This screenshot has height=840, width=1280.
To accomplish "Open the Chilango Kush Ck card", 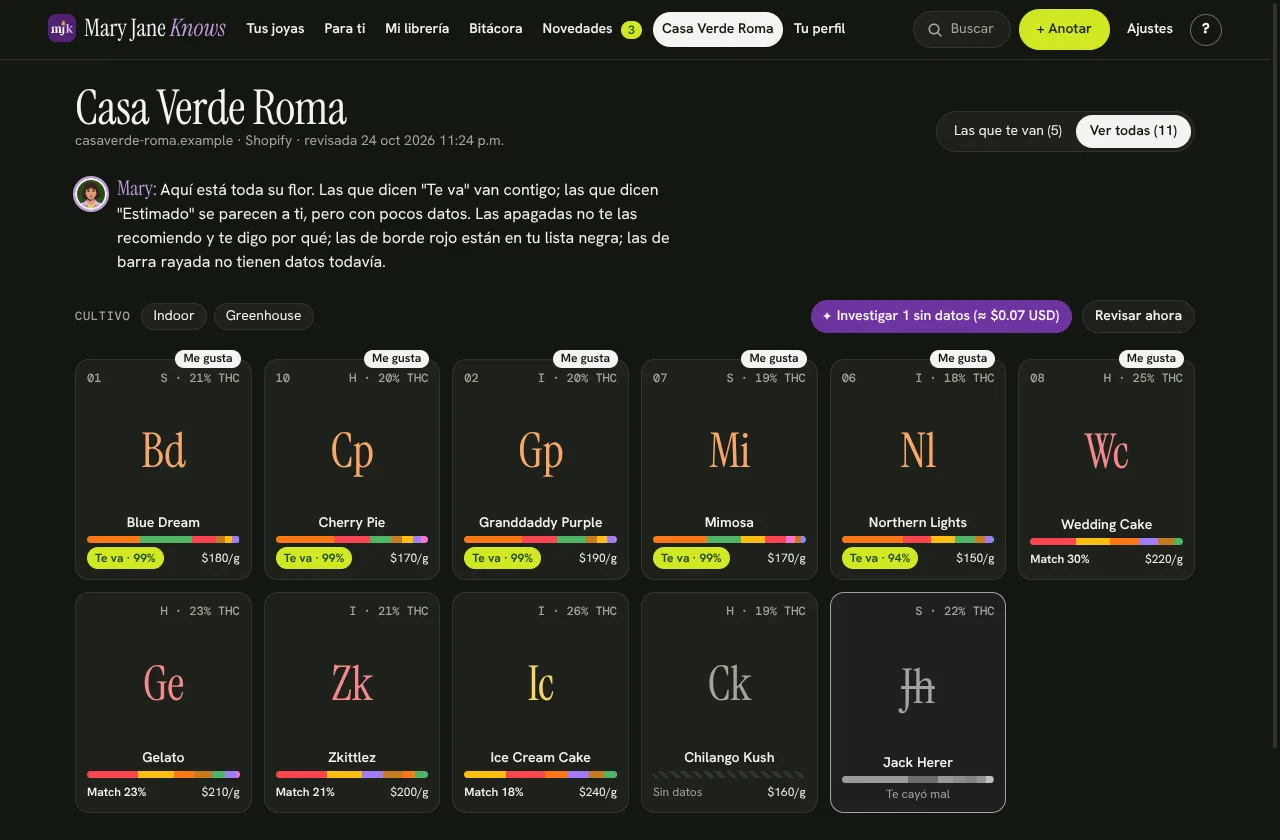I will pos(729,703).
